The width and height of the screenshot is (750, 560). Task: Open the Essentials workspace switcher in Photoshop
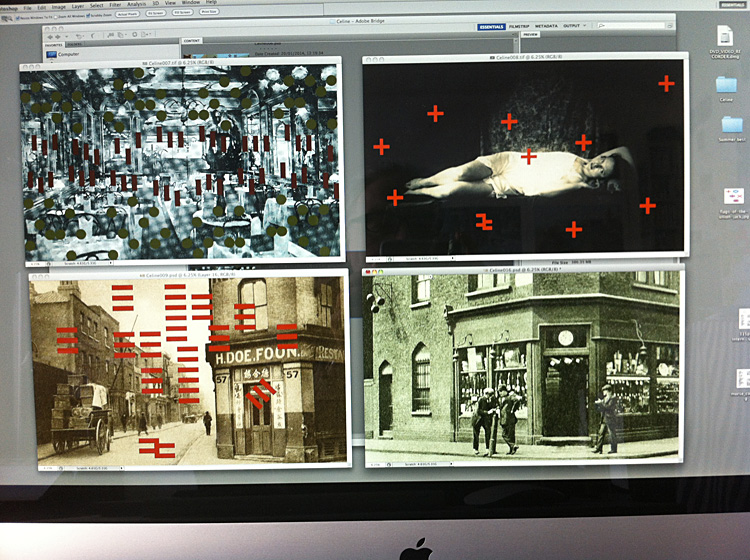[x=732, y=5]
